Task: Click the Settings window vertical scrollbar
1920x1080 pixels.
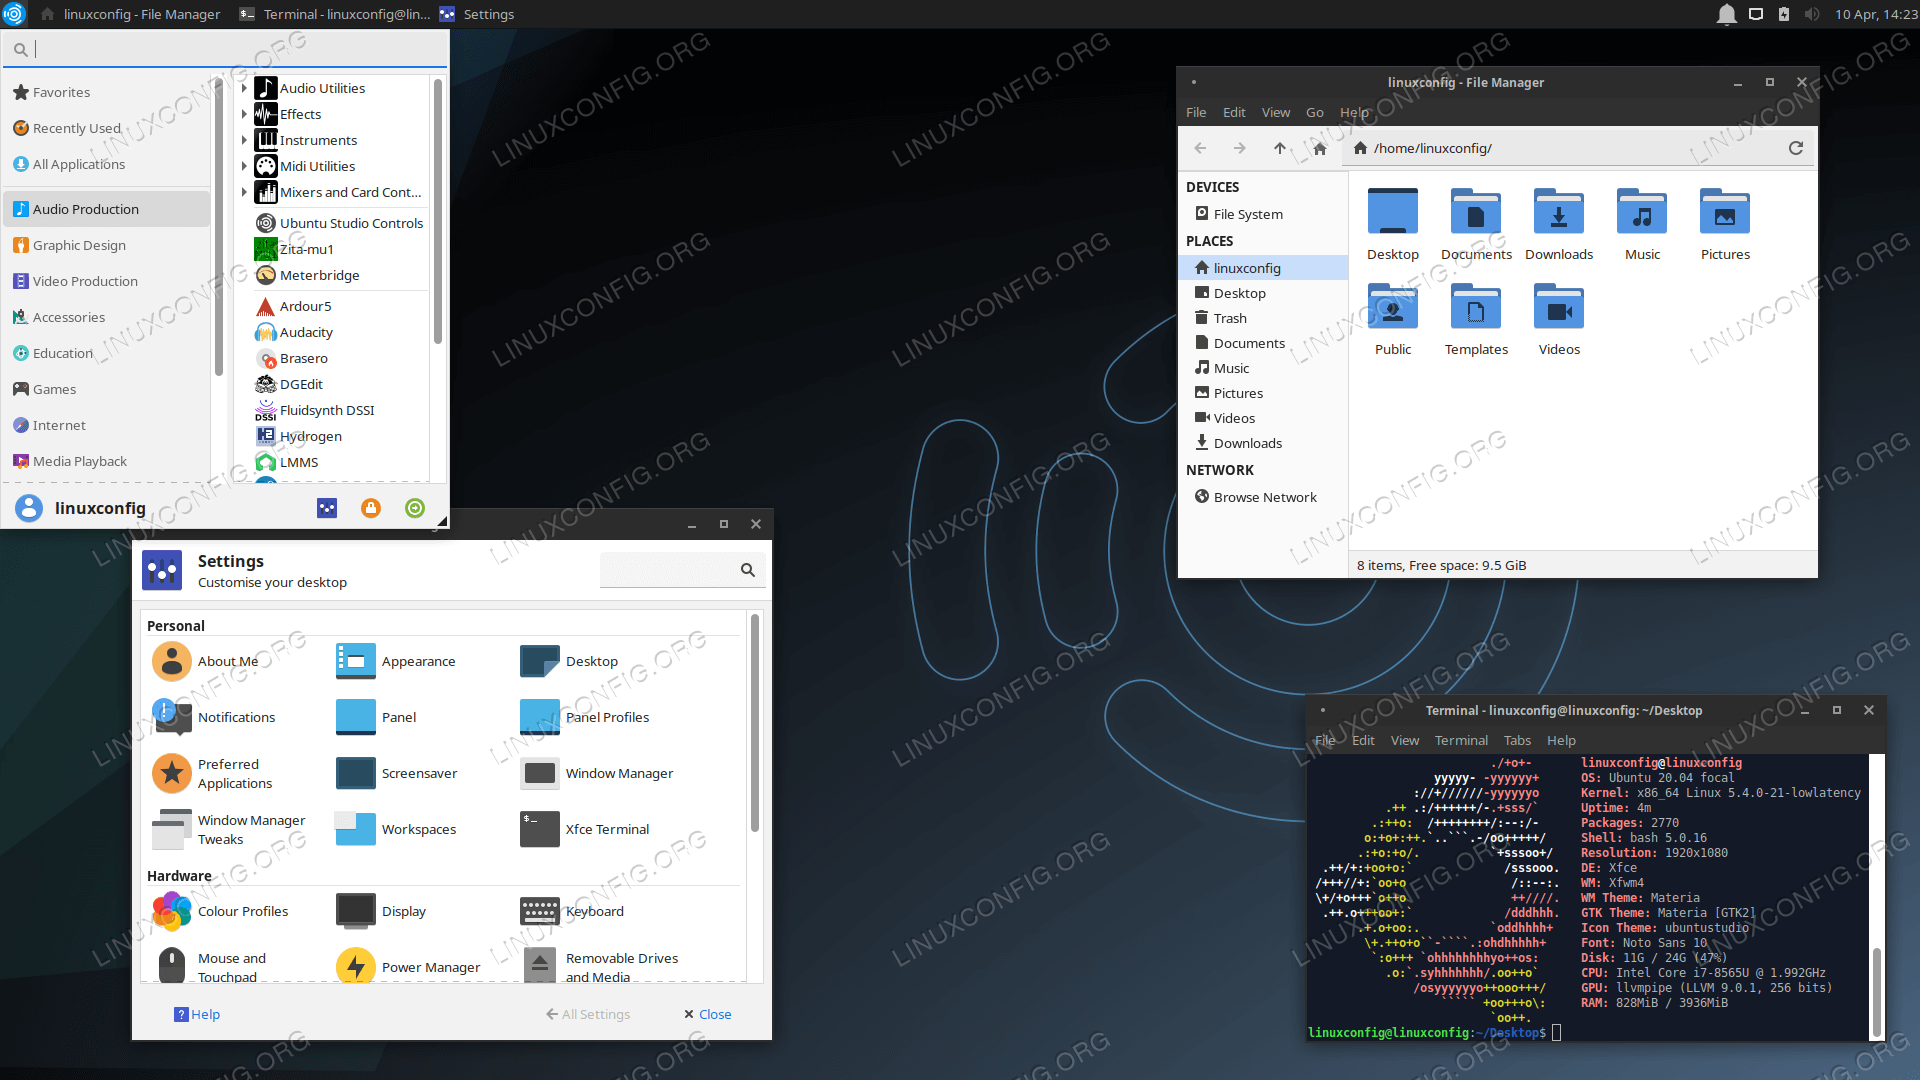Action: click(x=755, y=723)
